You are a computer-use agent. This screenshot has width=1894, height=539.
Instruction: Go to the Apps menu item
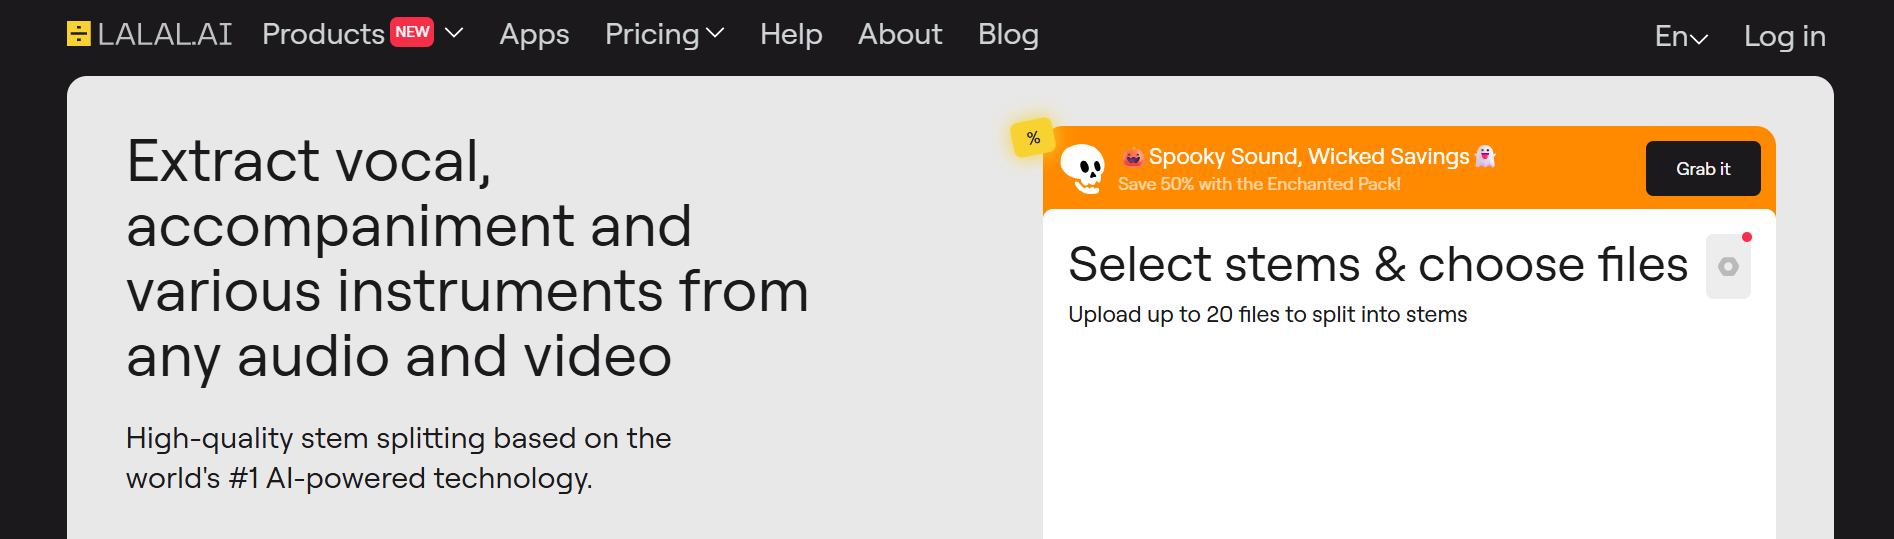pyautogui.click(x=534, y=35)
